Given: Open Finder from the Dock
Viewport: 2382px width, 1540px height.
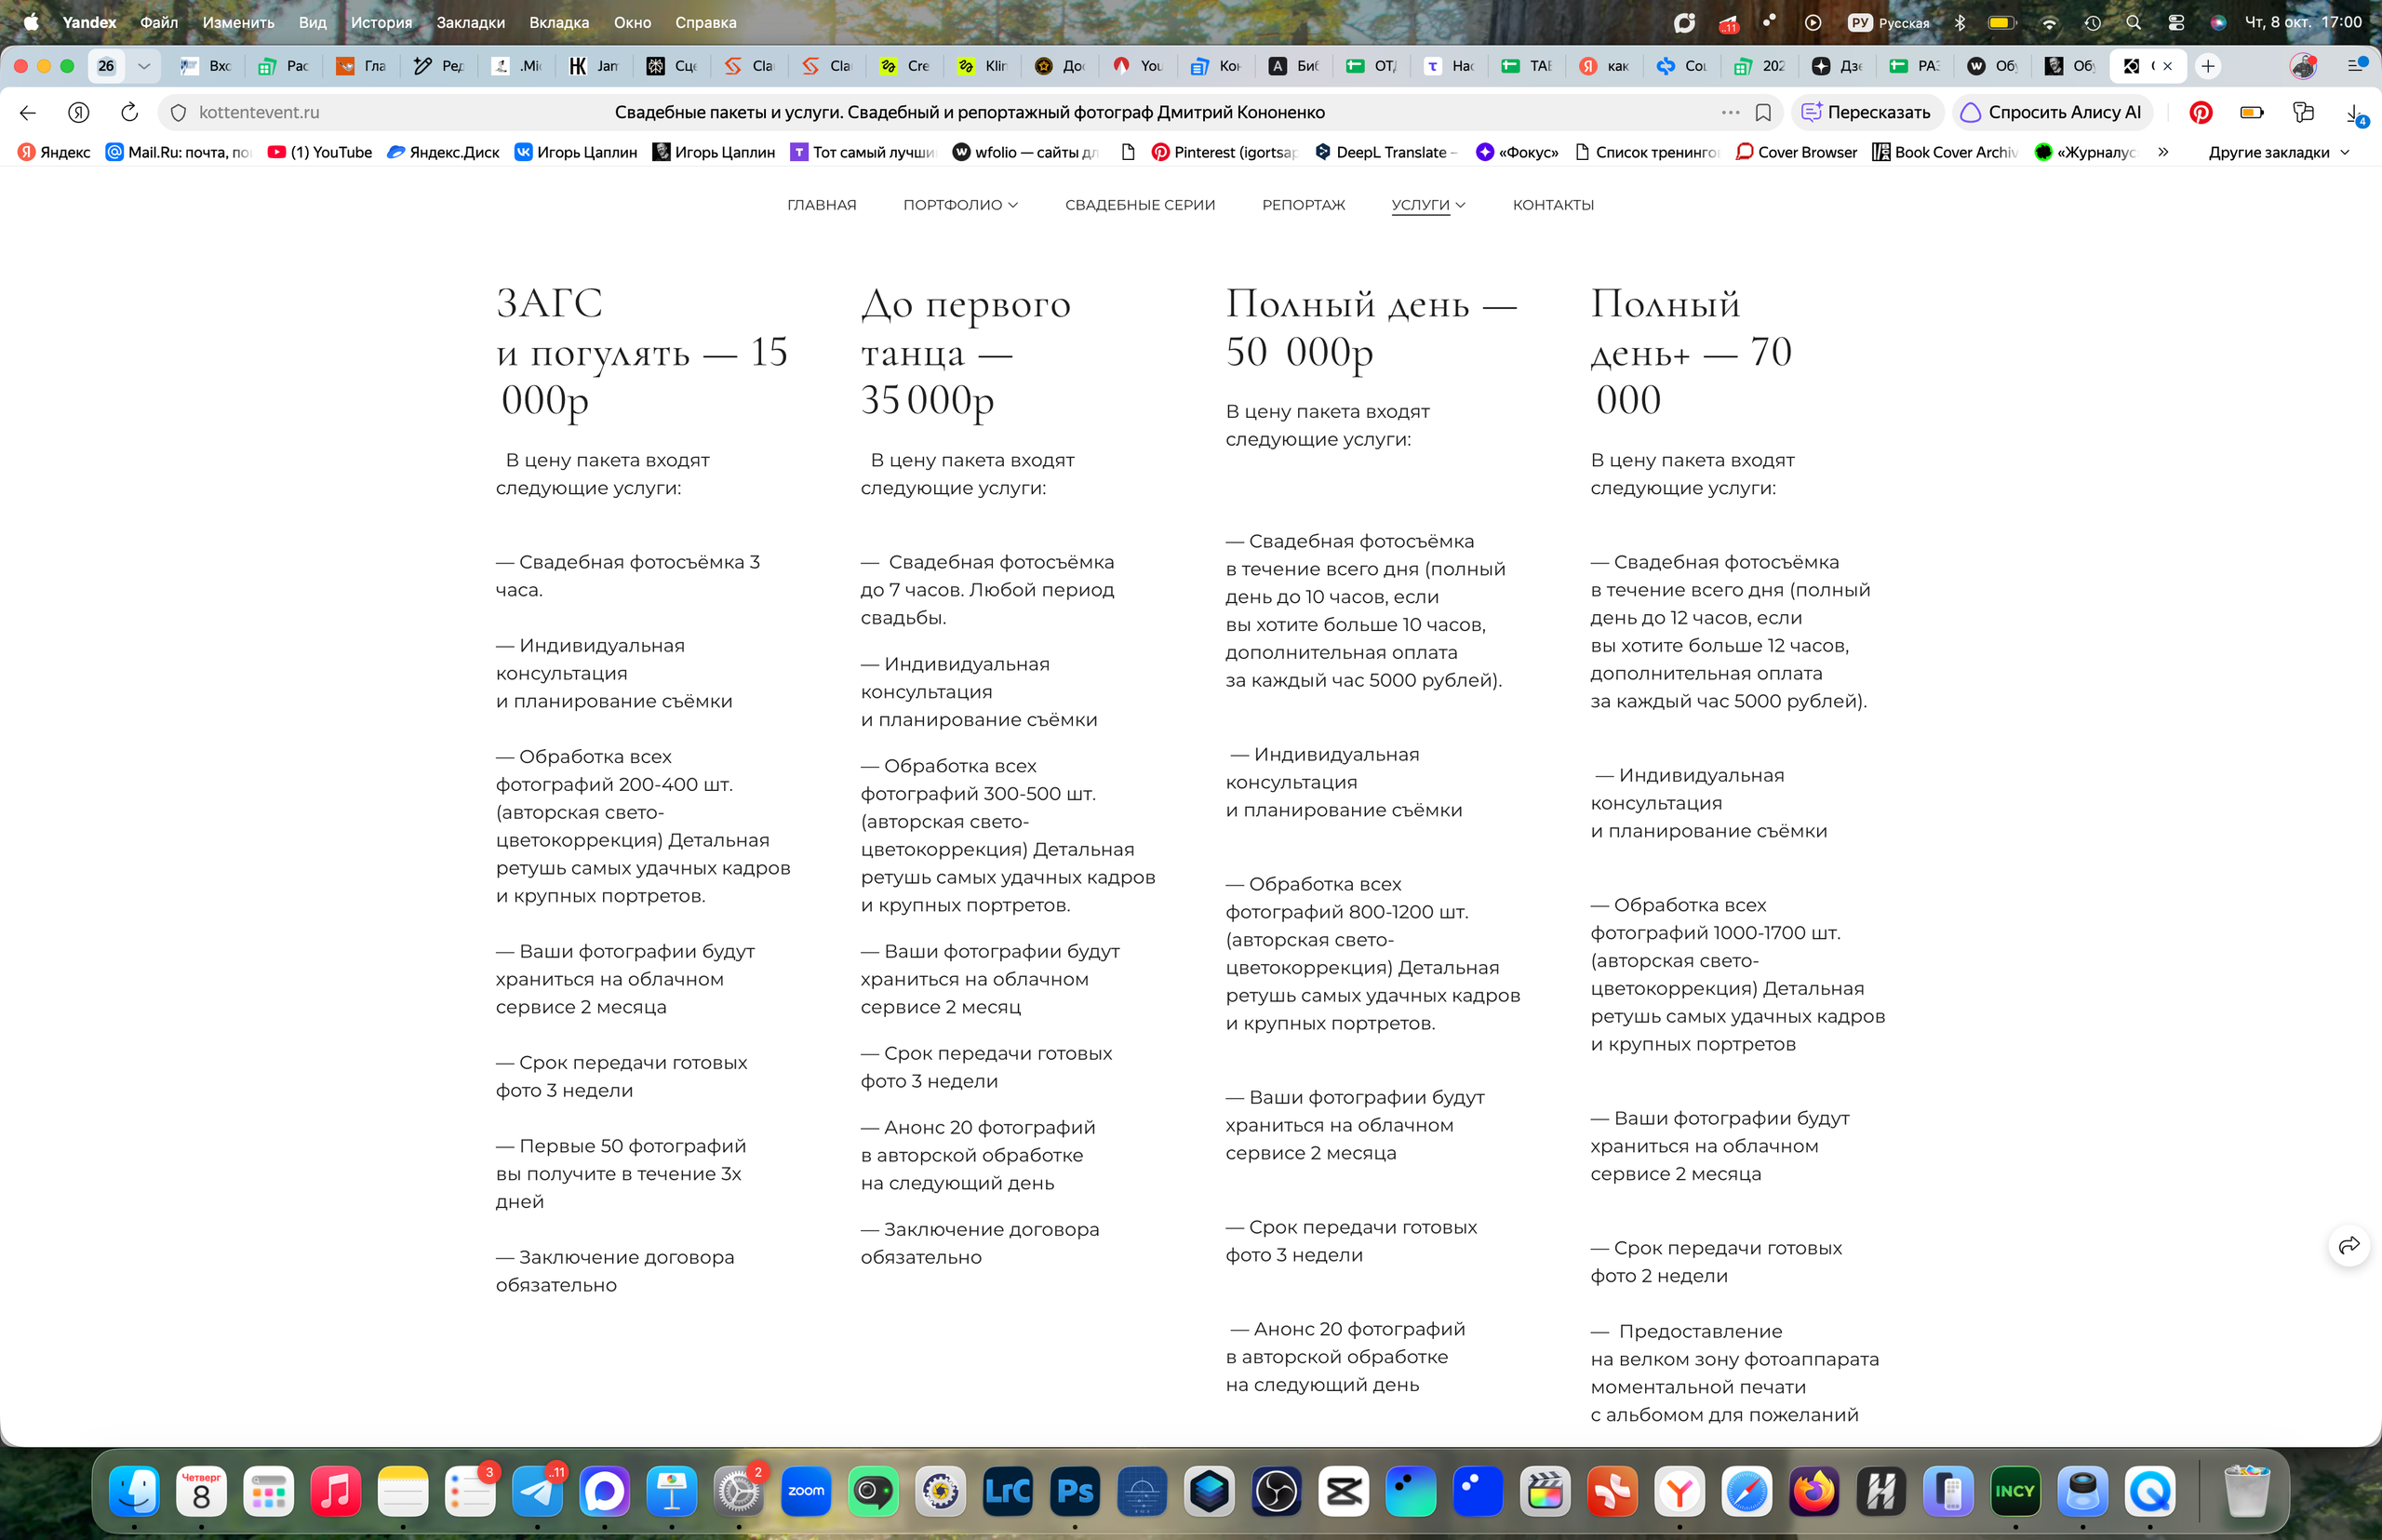Looking at the screenshot, I should [x=134, y=1491].
